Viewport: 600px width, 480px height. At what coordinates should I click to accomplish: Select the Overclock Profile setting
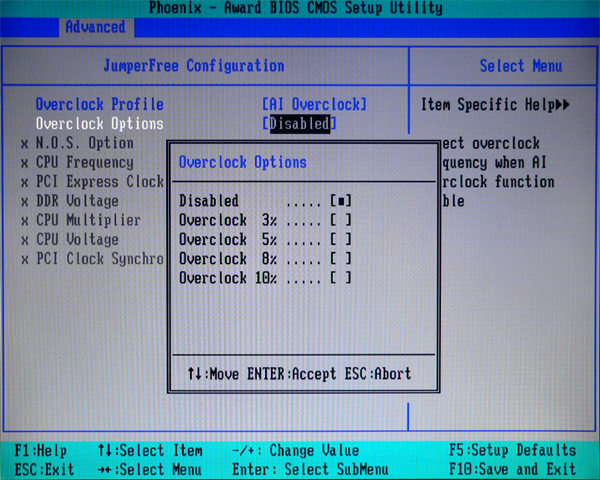(x=99, y=104)
